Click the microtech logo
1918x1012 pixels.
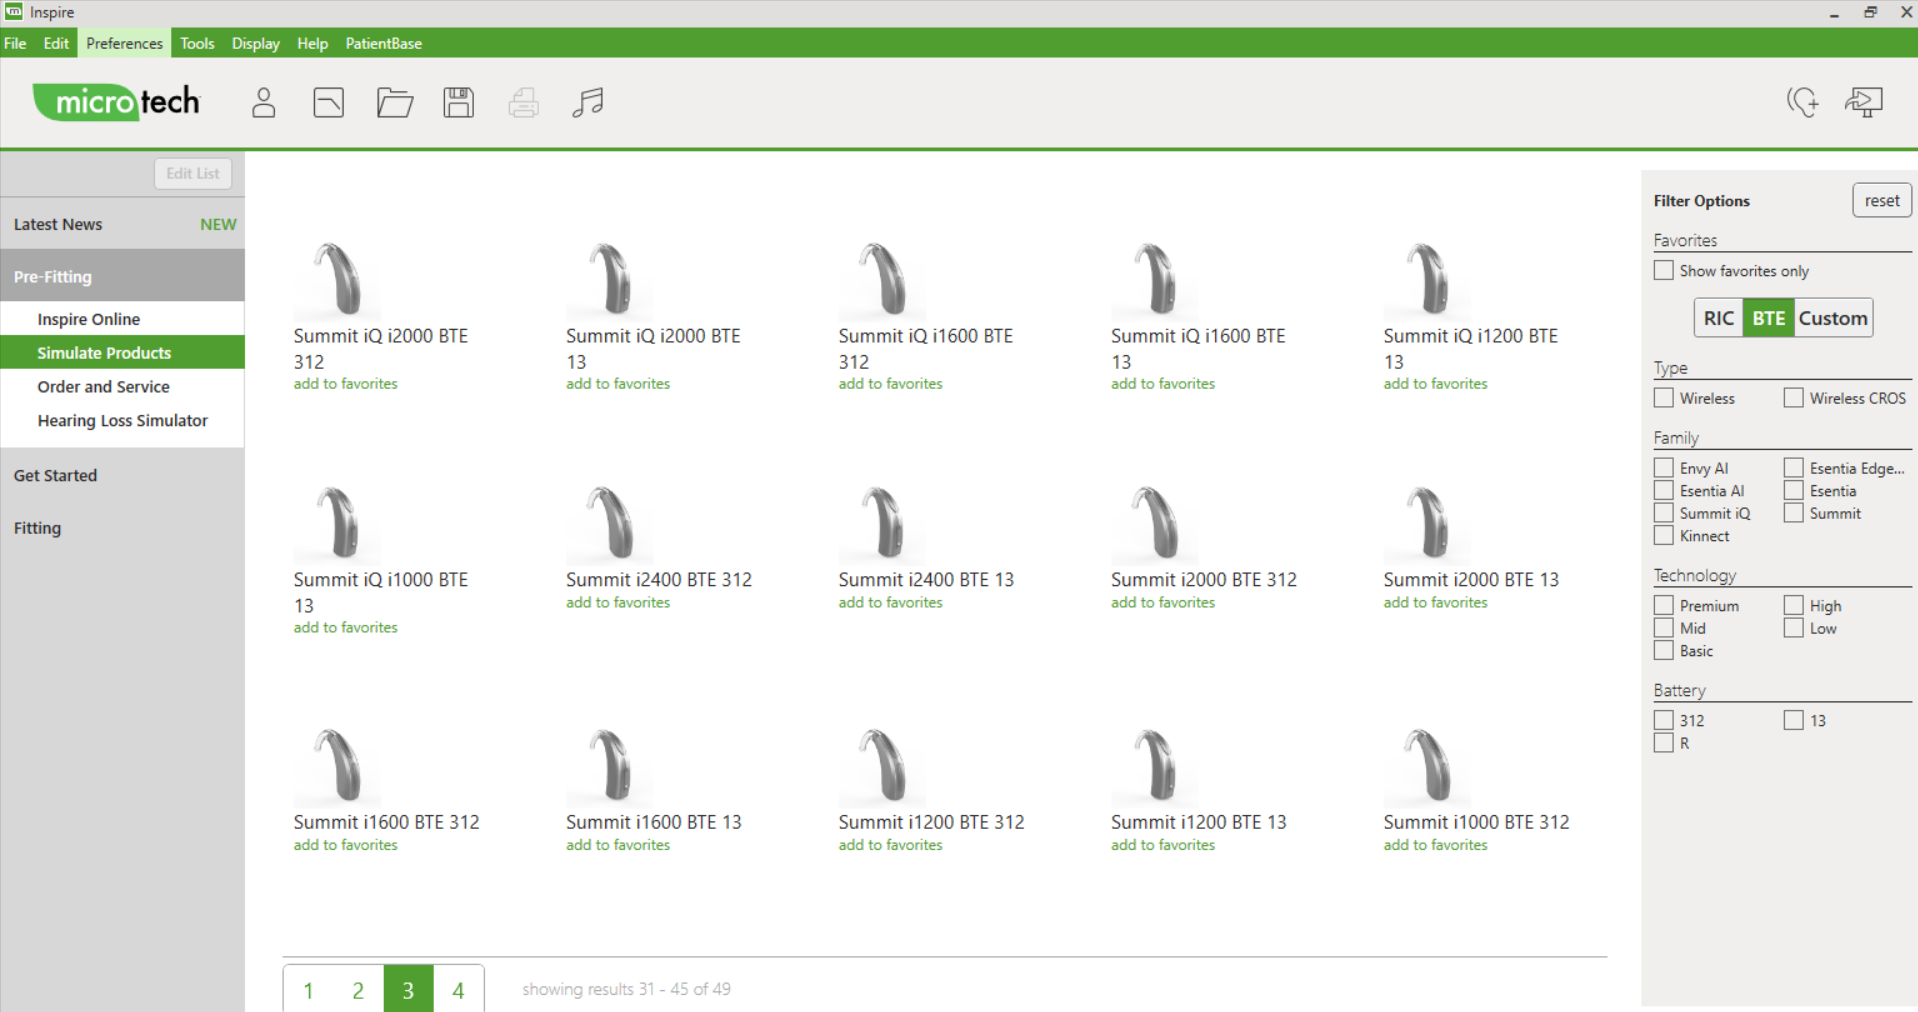click(x=116, y=102)
